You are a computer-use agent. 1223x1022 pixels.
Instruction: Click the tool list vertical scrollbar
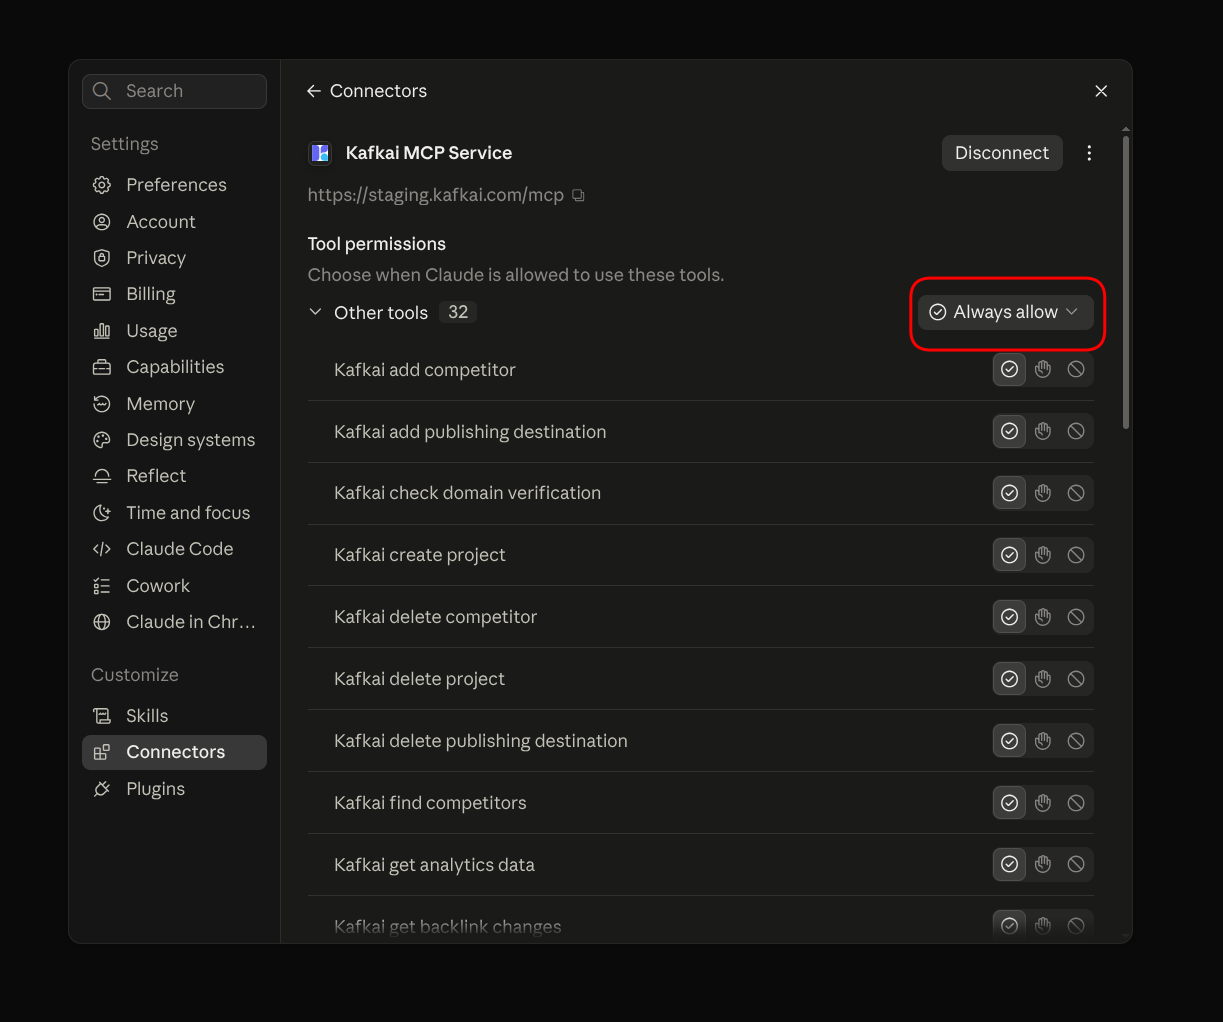1126,282
